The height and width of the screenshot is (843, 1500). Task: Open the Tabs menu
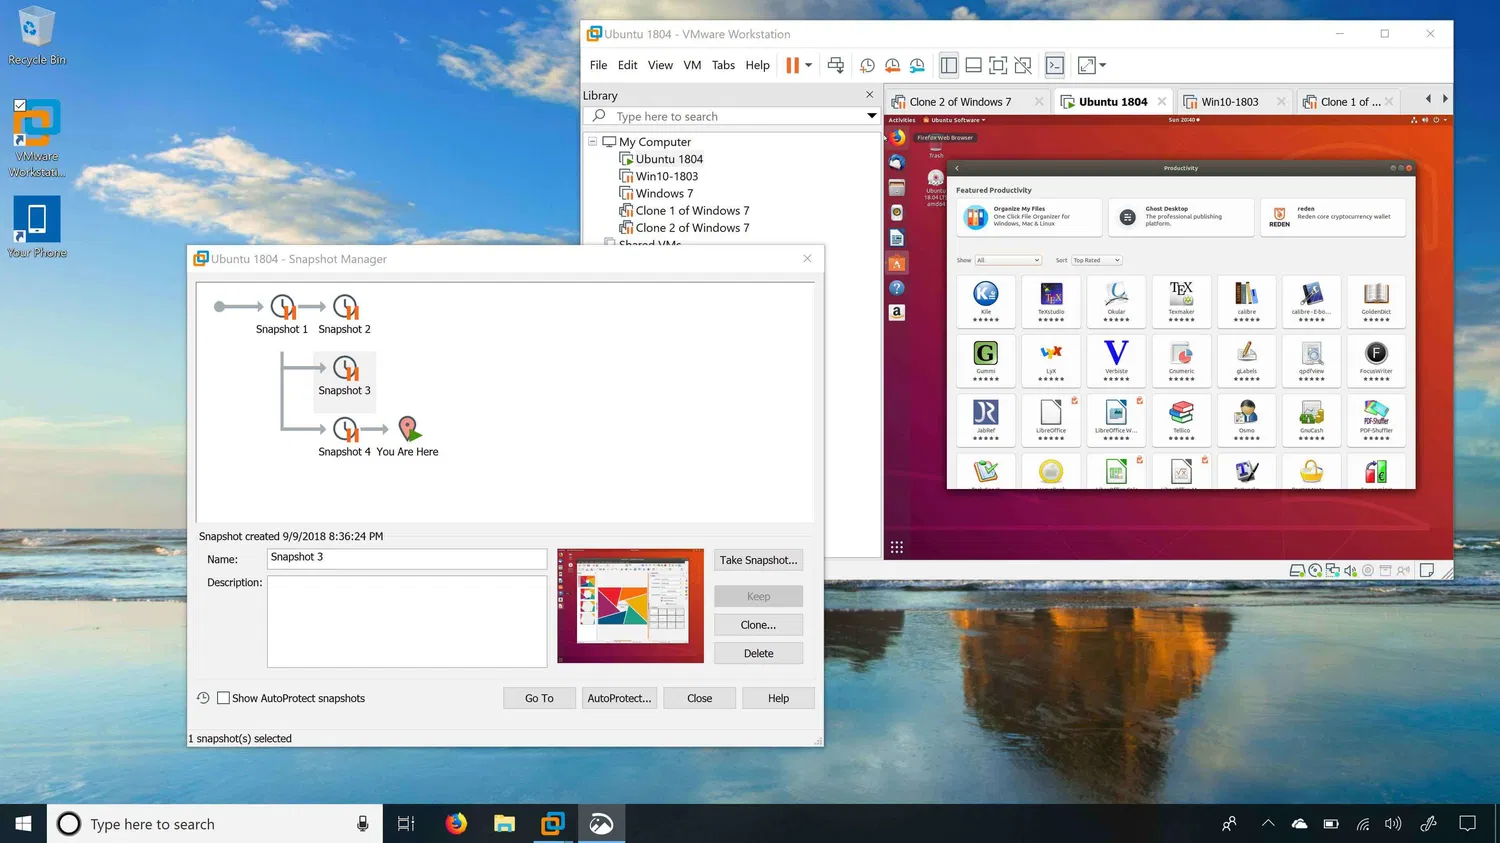pyautogui.click(x=723, y=65)
